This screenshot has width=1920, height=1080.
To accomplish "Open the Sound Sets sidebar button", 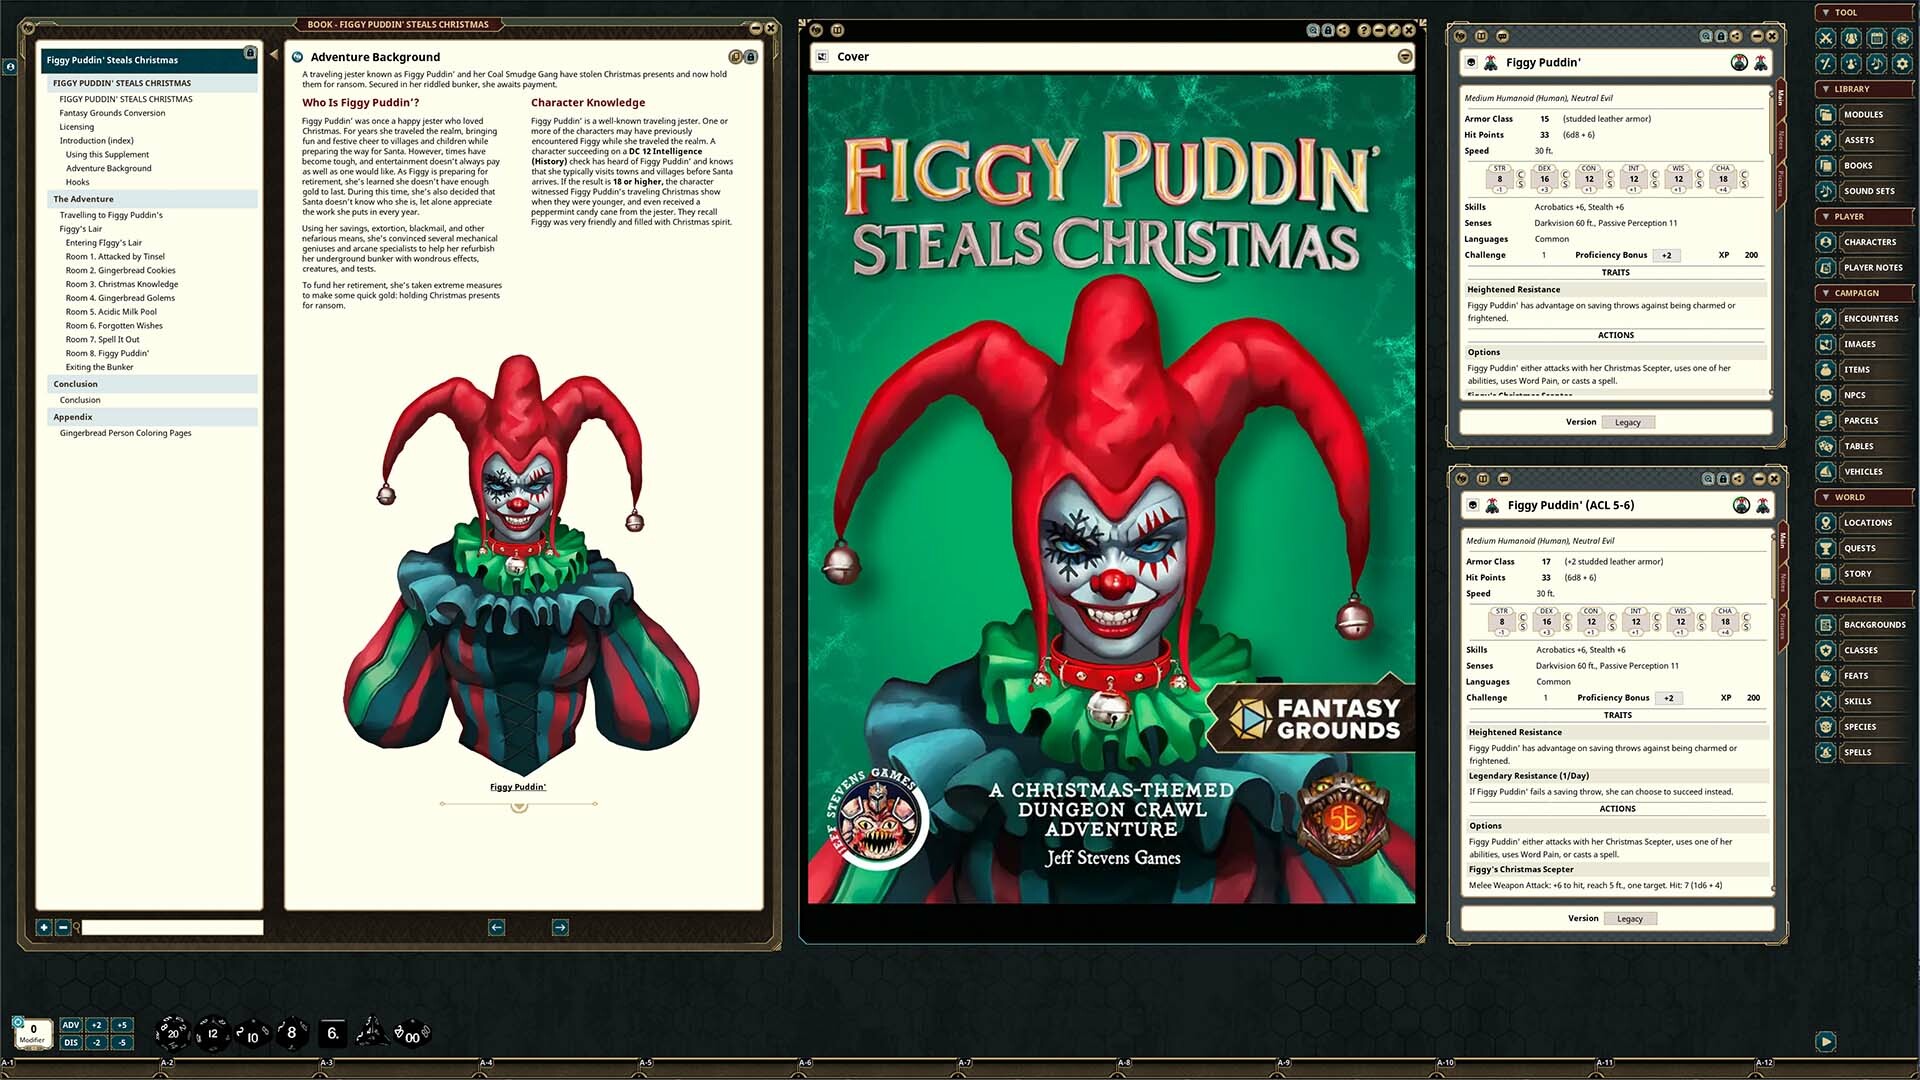I will point(1868,191).
